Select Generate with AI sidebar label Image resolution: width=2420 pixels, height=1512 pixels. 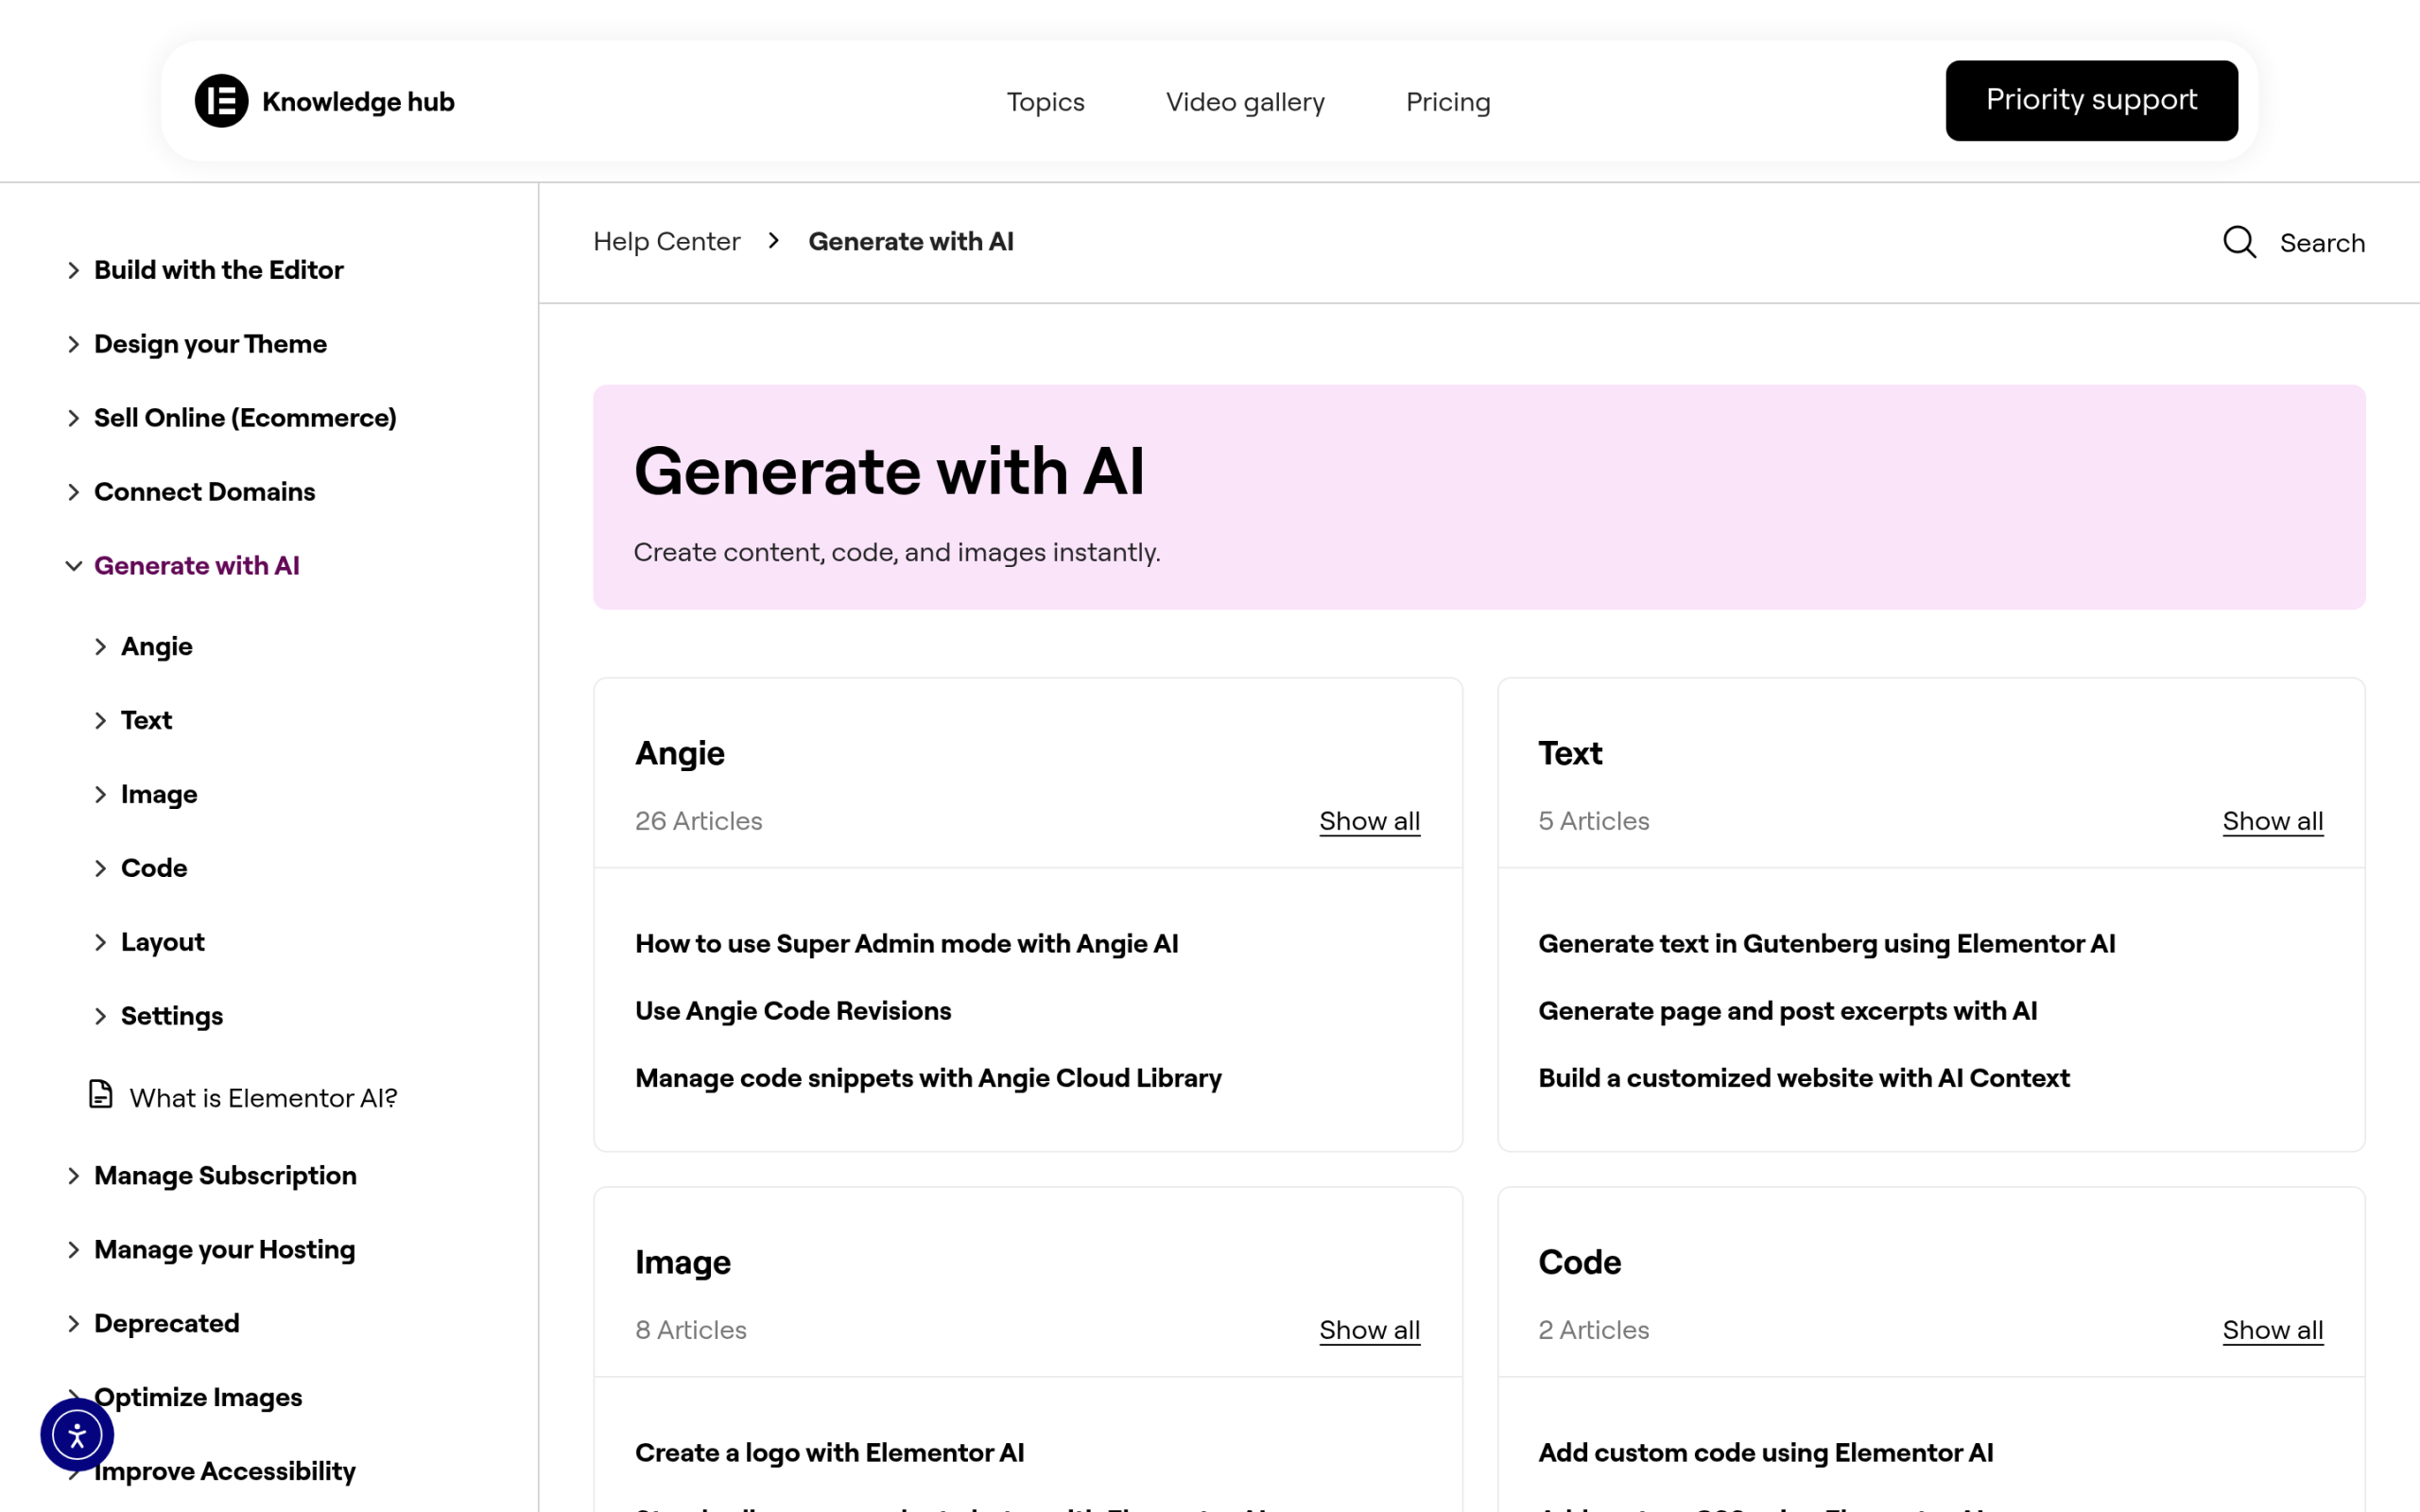(x=196, y=566)
